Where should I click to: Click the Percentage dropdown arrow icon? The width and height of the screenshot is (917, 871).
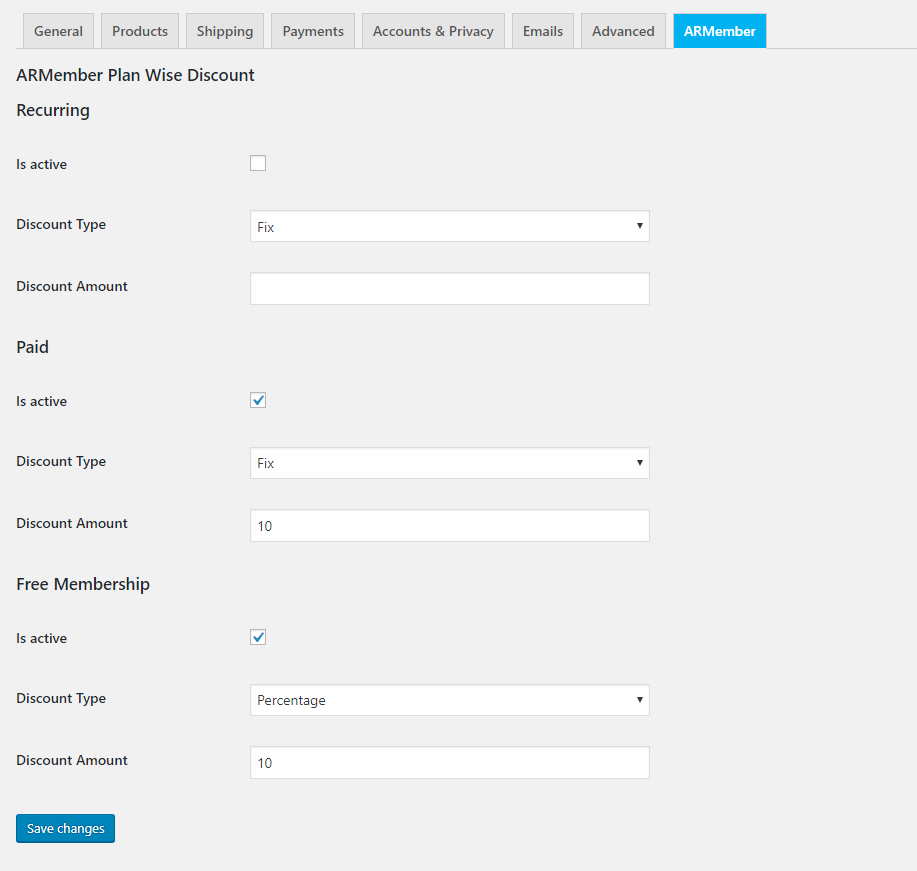[x=640, y=700]
